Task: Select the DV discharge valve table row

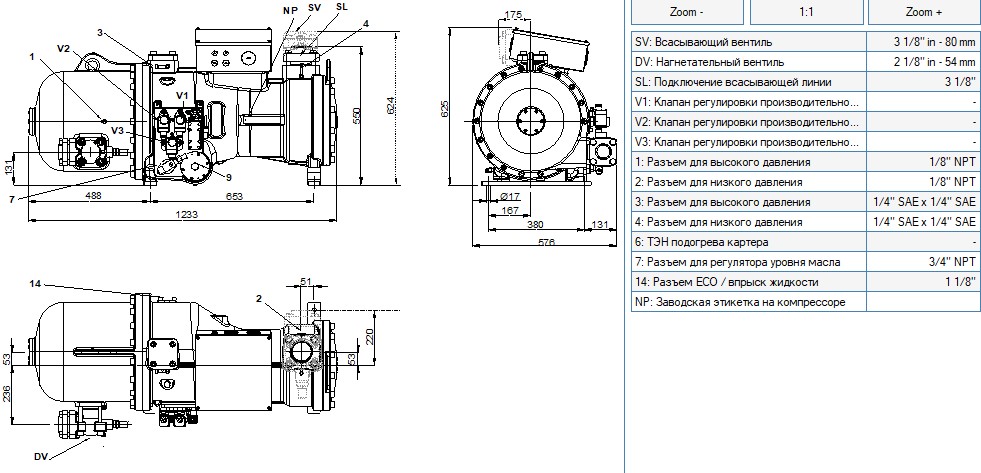Action: [804, 63]
